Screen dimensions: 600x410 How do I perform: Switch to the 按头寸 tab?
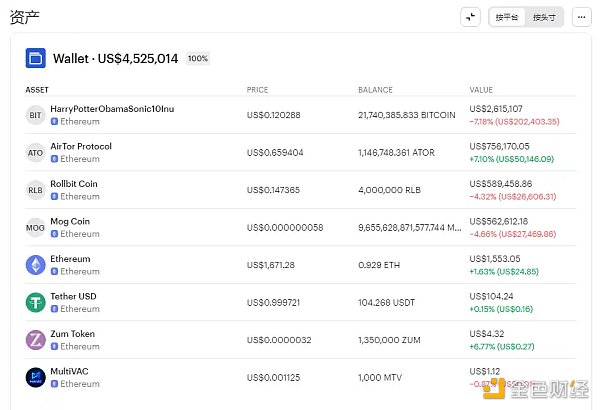point(545,17)
